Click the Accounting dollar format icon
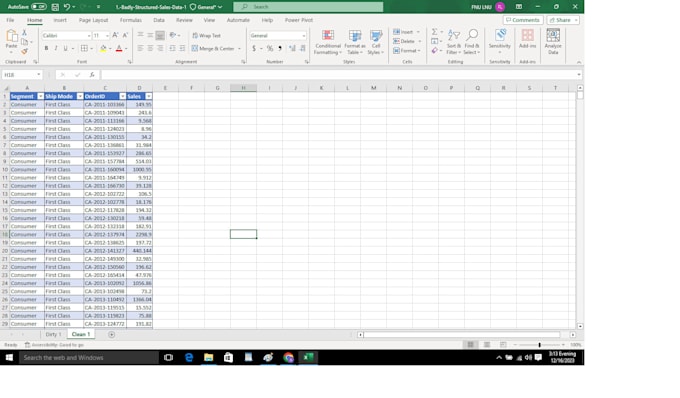 coord(254,48)
